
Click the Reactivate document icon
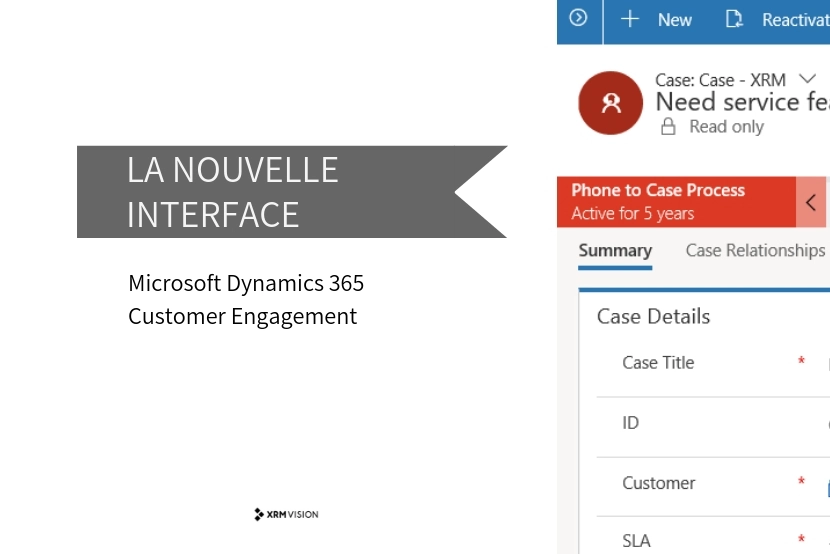click(x=735, y=19)
